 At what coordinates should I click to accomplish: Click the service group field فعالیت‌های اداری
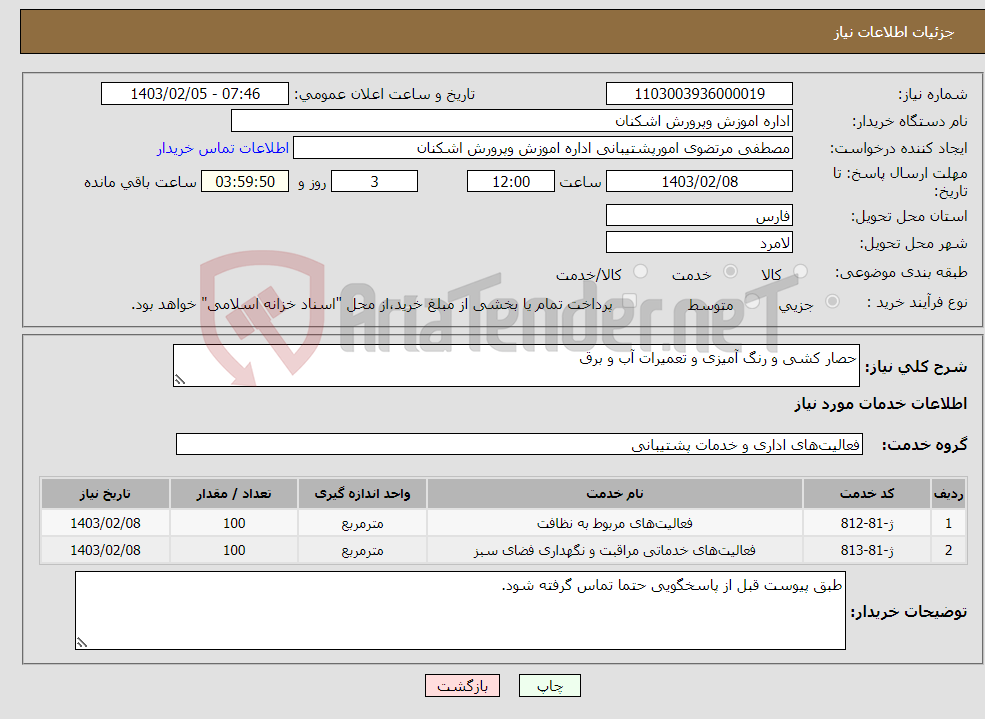pyautogui.click(x=520, y=444)
